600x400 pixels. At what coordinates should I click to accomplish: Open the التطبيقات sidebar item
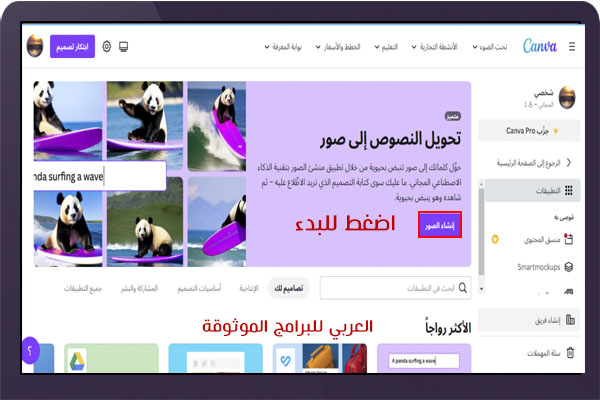[x=532, y=190]
